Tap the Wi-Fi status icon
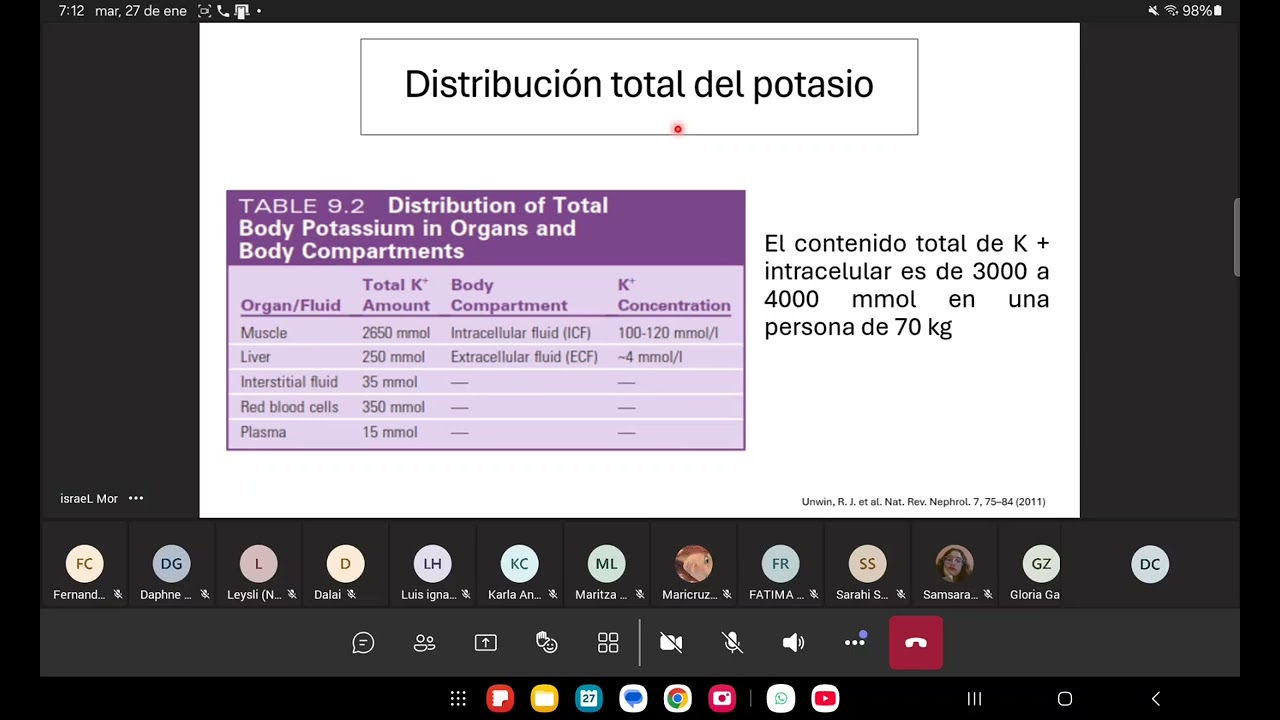This screenshot has width=1280, height=720. (x=1171, y=11)
